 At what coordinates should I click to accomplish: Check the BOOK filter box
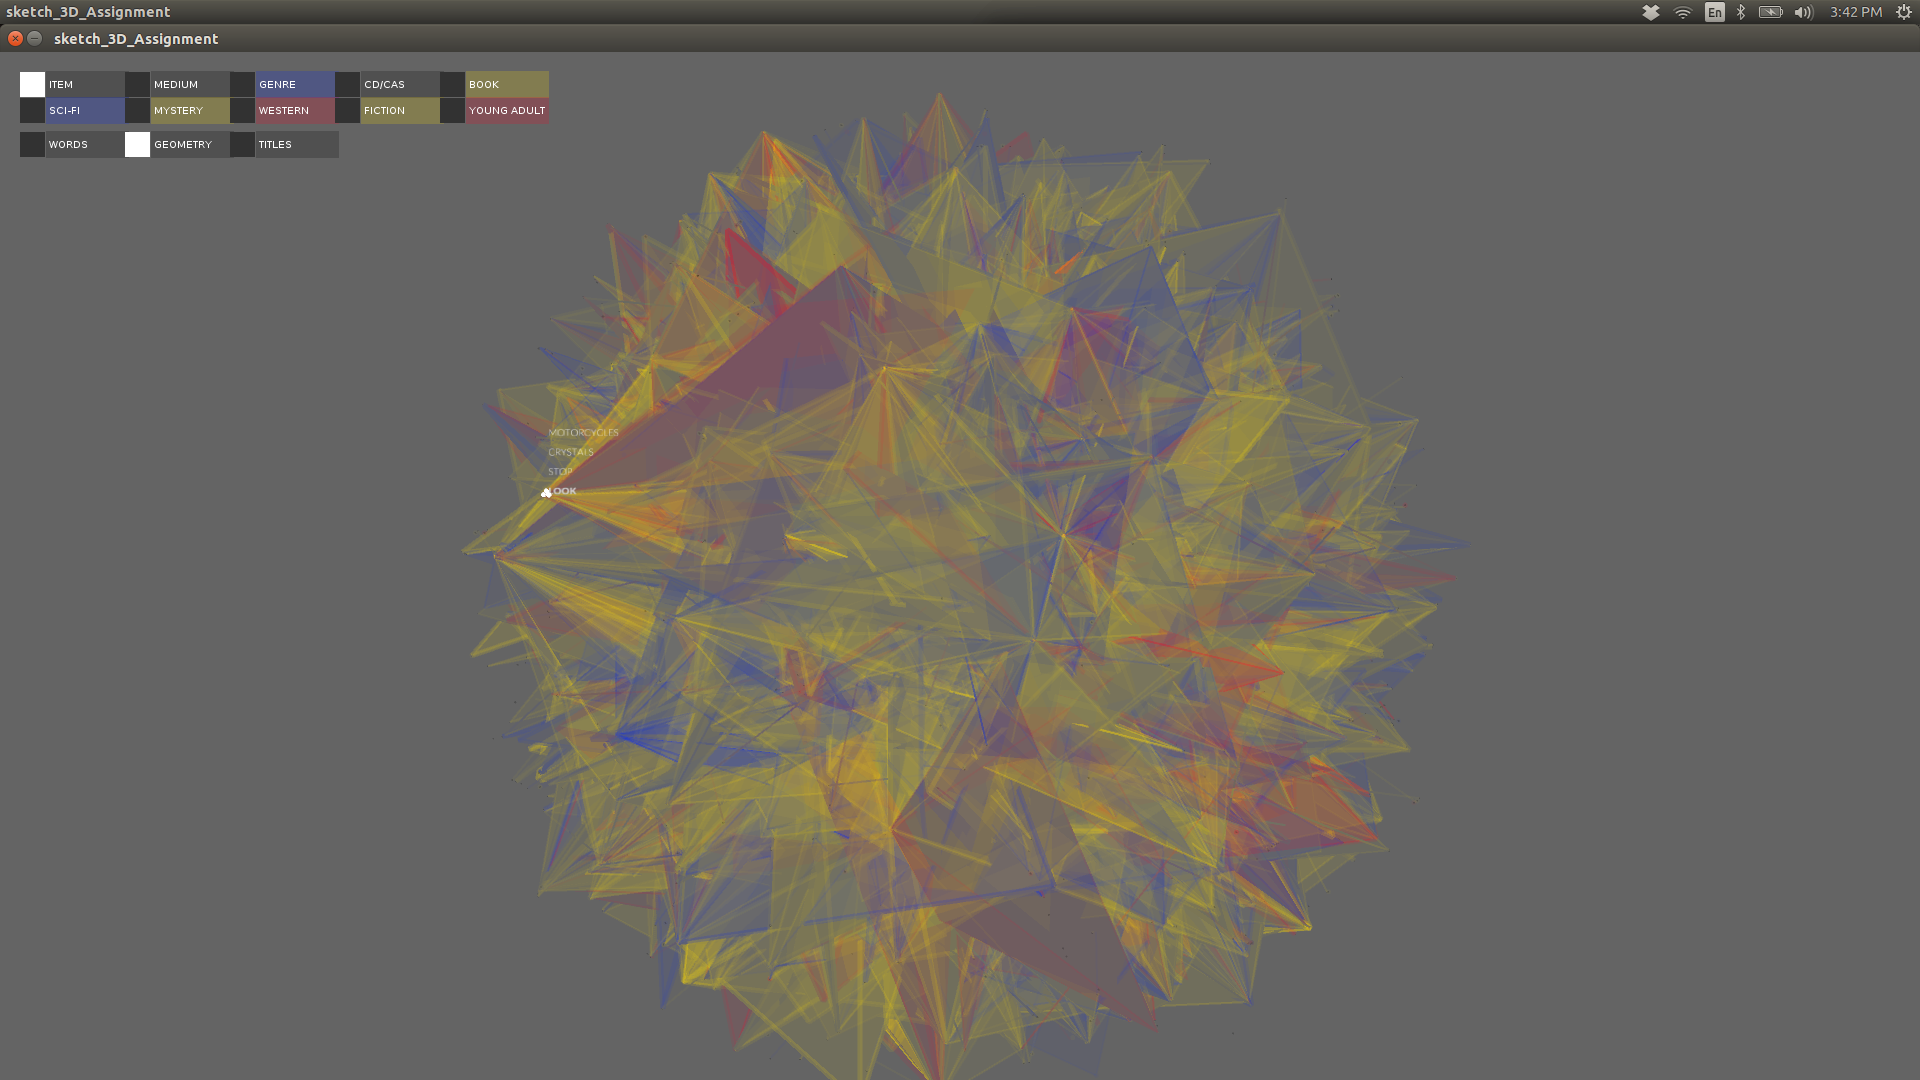click(452, 85)
